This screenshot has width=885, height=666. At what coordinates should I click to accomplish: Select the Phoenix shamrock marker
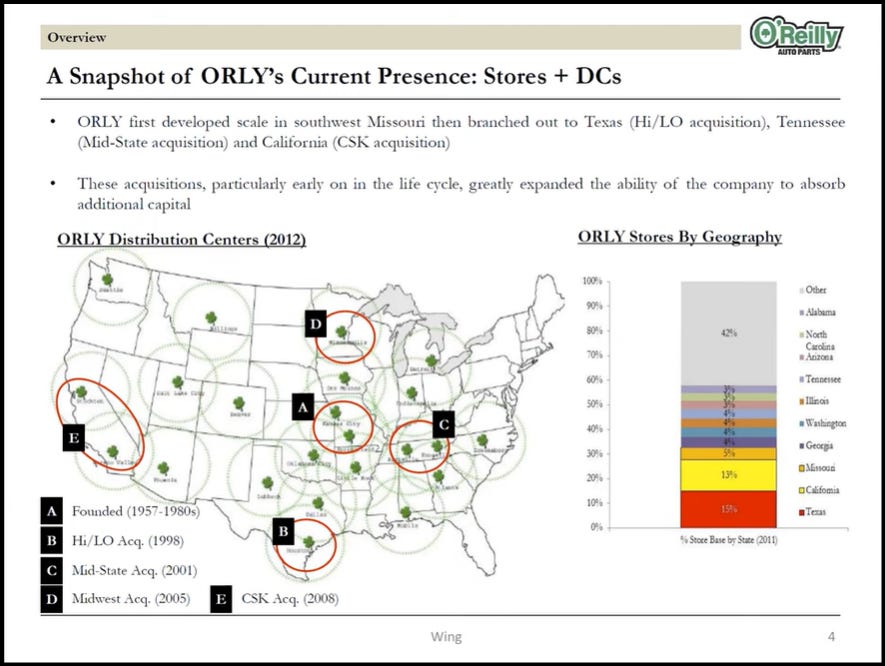pos(163,468)
